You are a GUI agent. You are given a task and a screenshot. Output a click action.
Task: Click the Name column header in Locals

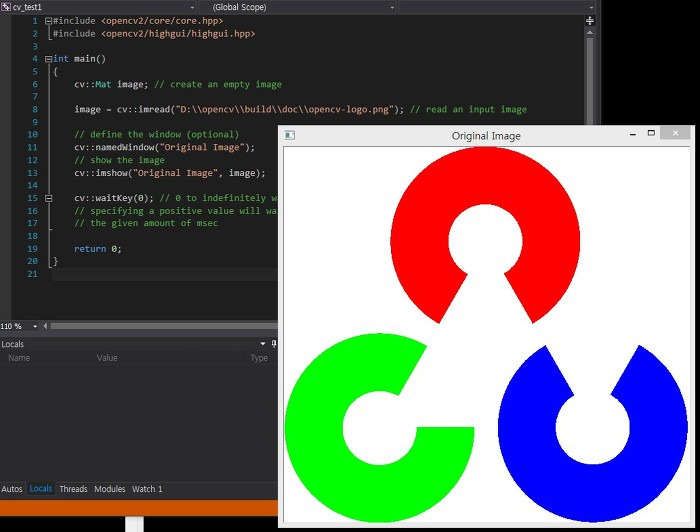click(19, 358)
